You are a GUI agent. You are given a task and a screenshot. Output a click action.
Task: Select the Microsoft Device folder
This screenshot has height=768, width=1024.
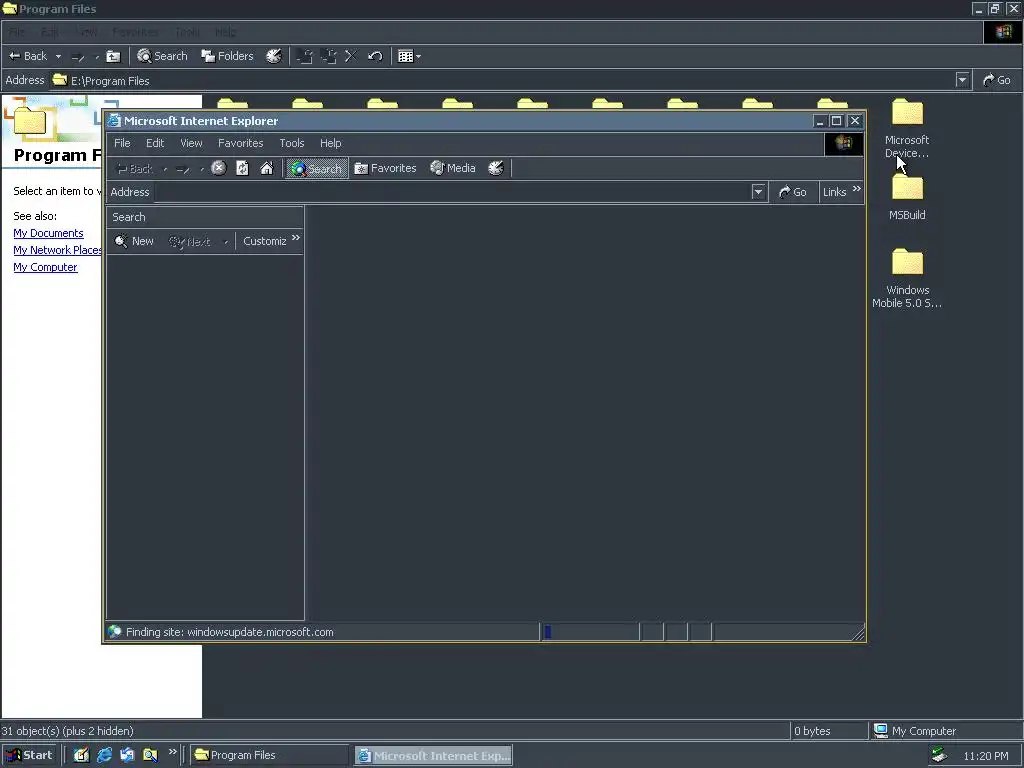coord(907,129)
